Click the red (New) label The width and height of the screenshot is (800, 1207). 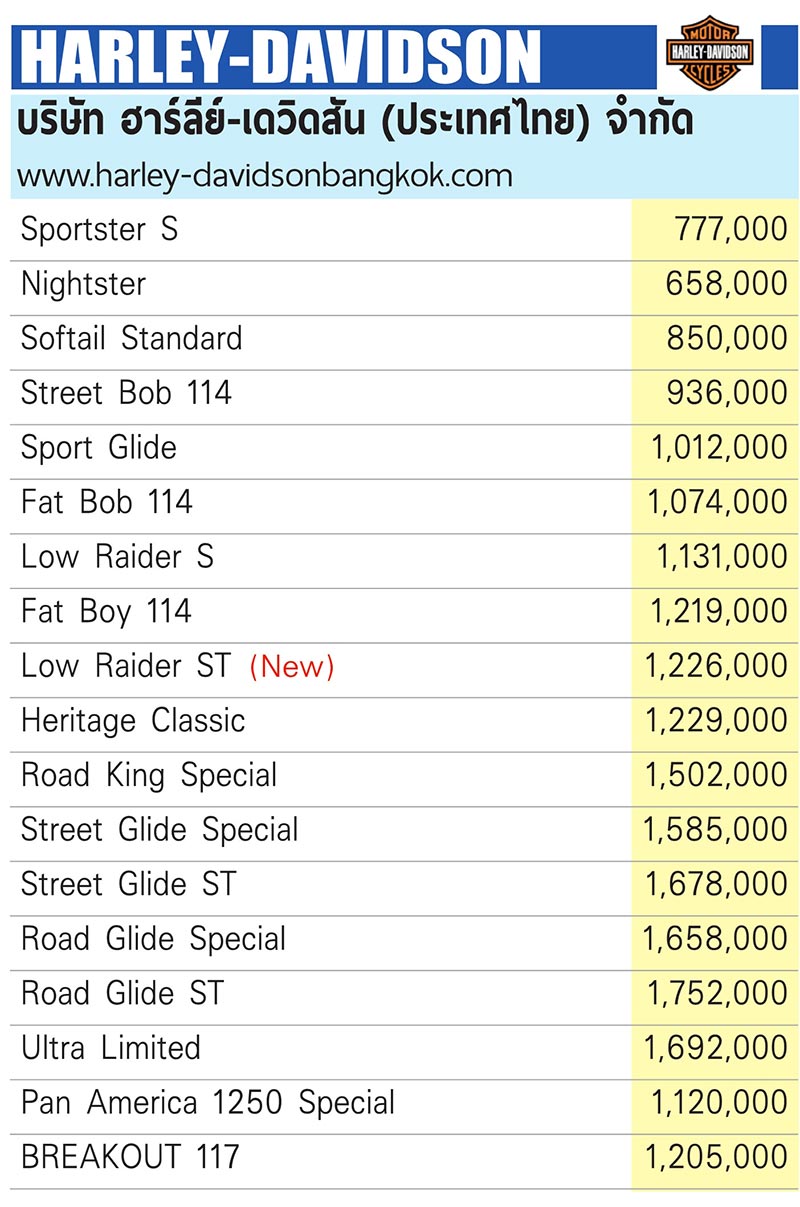[291, 666]
